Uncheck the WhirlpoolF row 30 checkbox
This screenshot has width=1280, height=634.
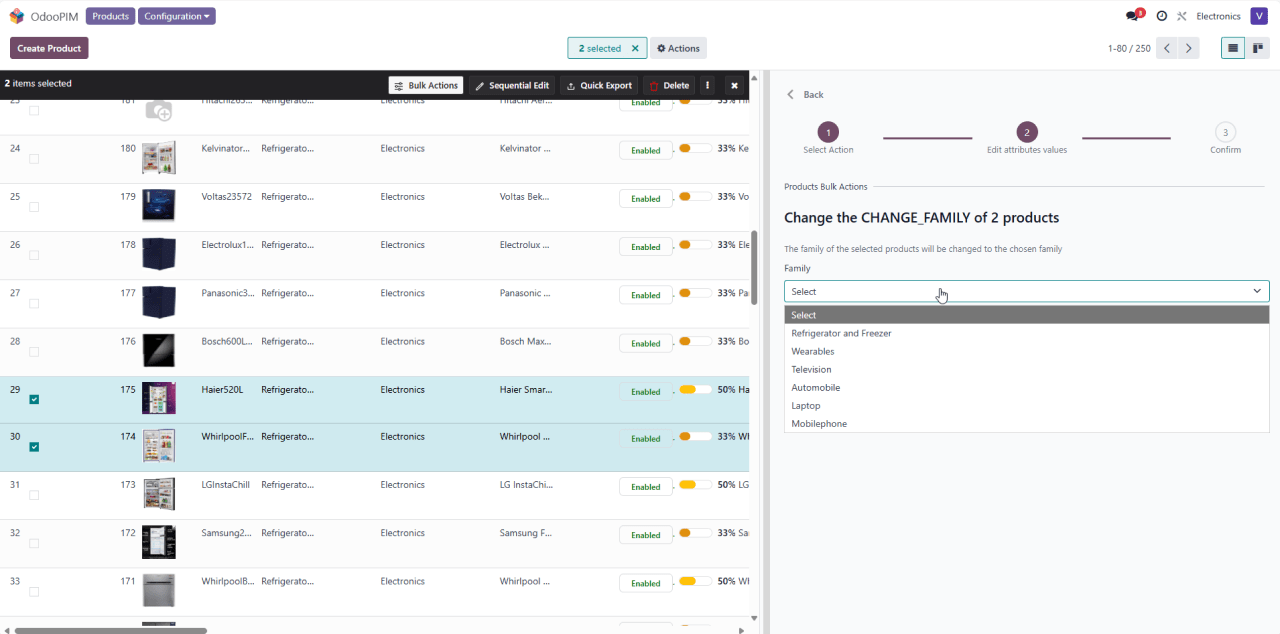(34, 447)
